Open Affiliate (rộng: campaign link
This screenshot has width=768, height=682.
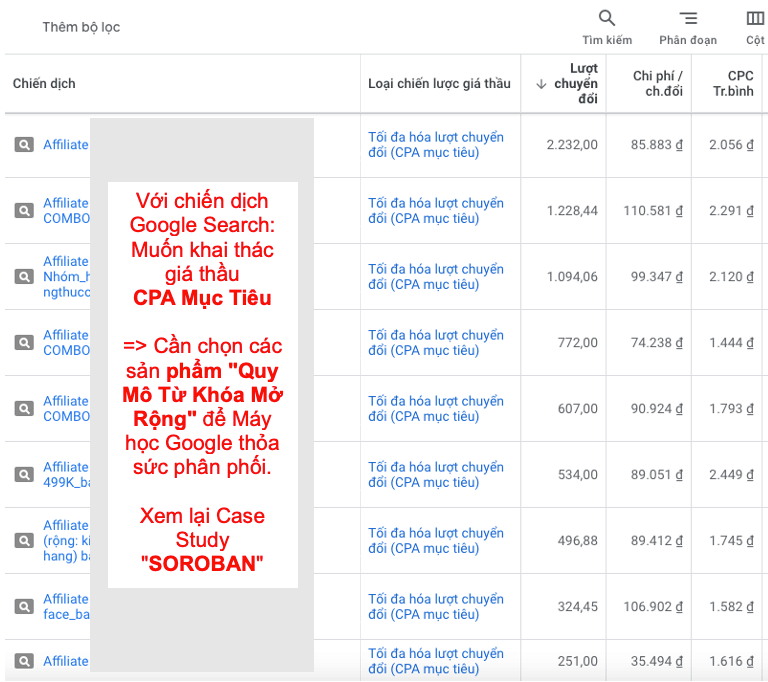coord(66,541)
